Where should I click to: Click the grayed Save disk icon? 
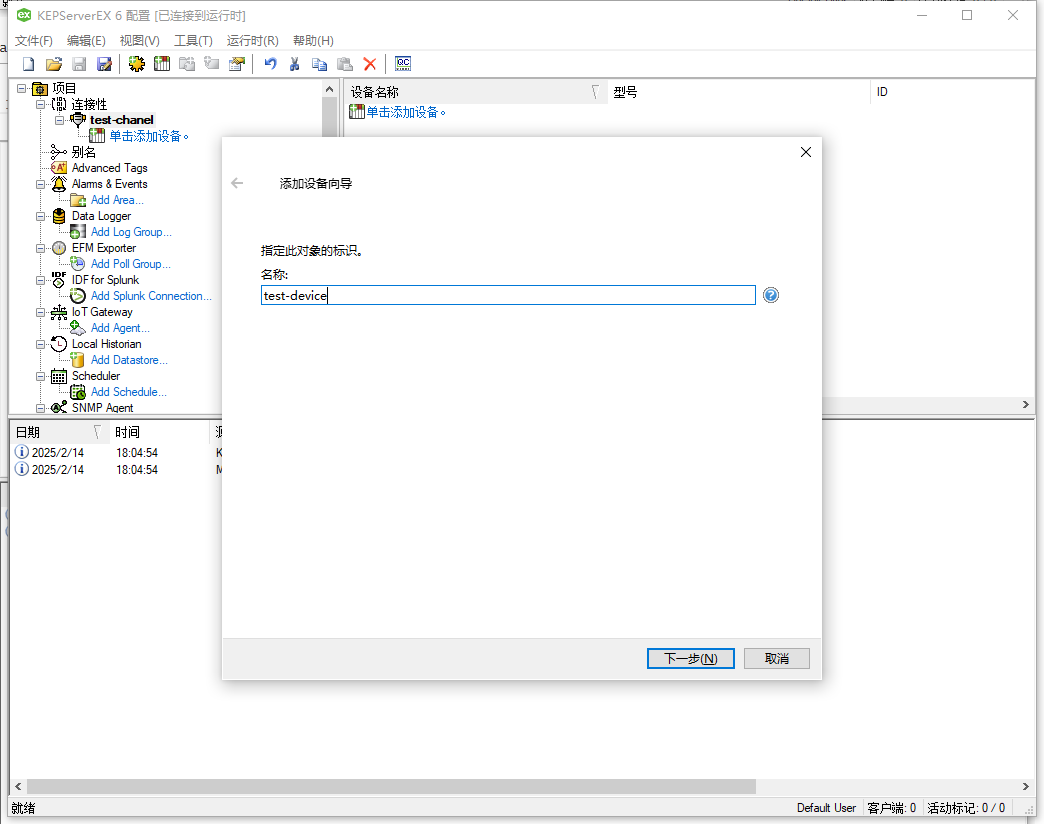coord(79,64)
